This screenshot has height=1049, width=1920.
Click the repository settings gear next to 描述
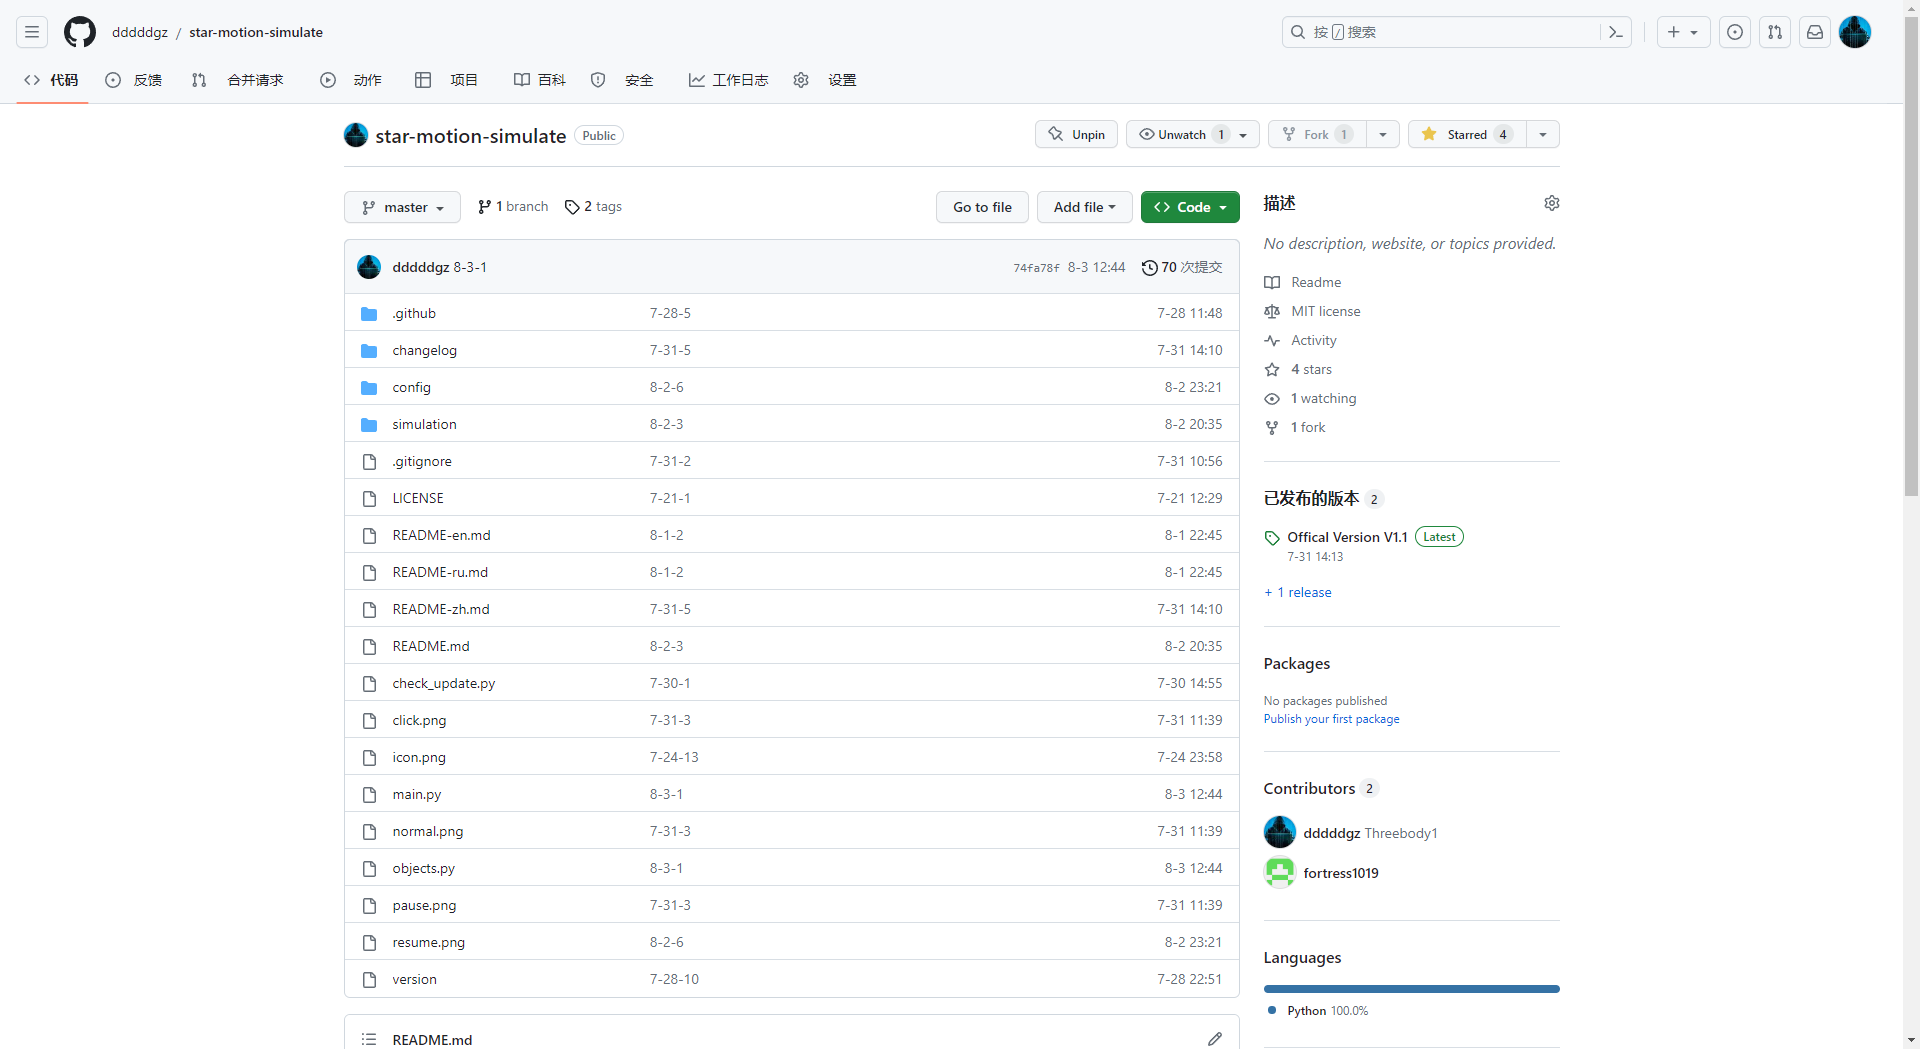click(x=1552, y=203)
